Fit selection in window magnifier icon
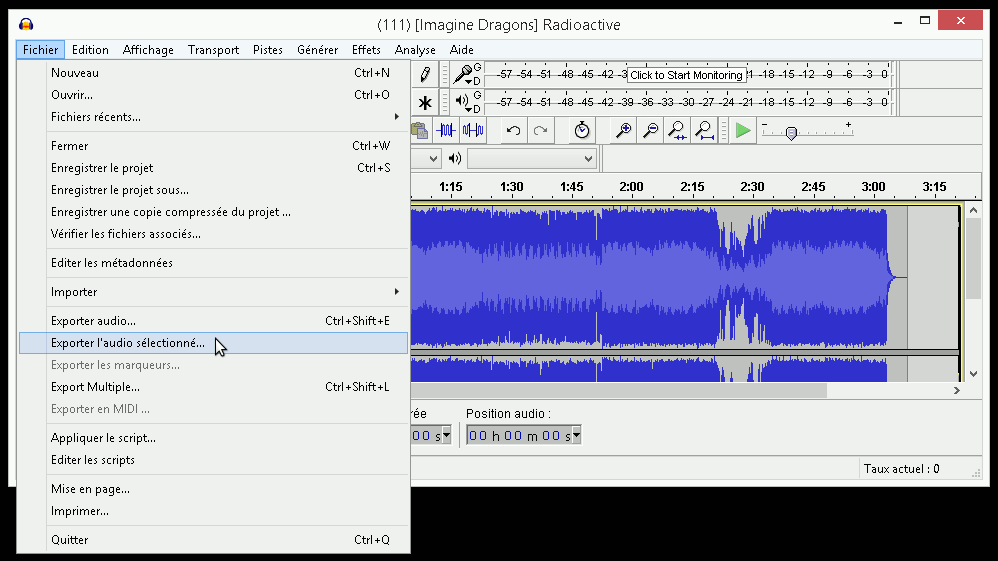This screenshot has width=998, height=561. 677,131
